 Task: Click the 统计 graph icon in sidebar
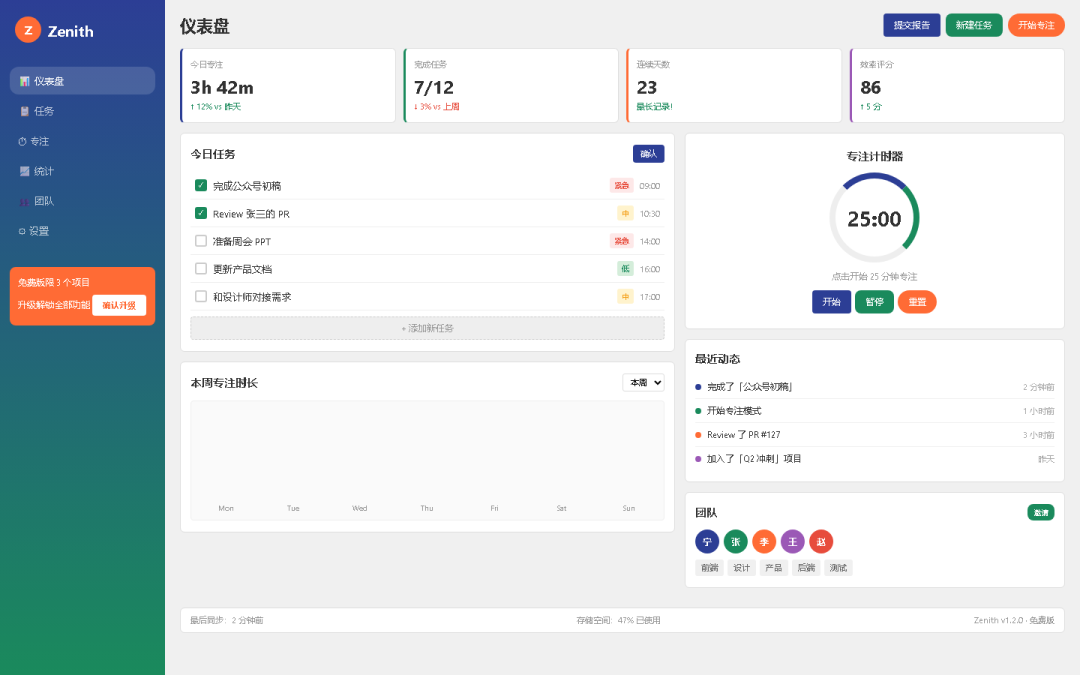pos(25,171)
